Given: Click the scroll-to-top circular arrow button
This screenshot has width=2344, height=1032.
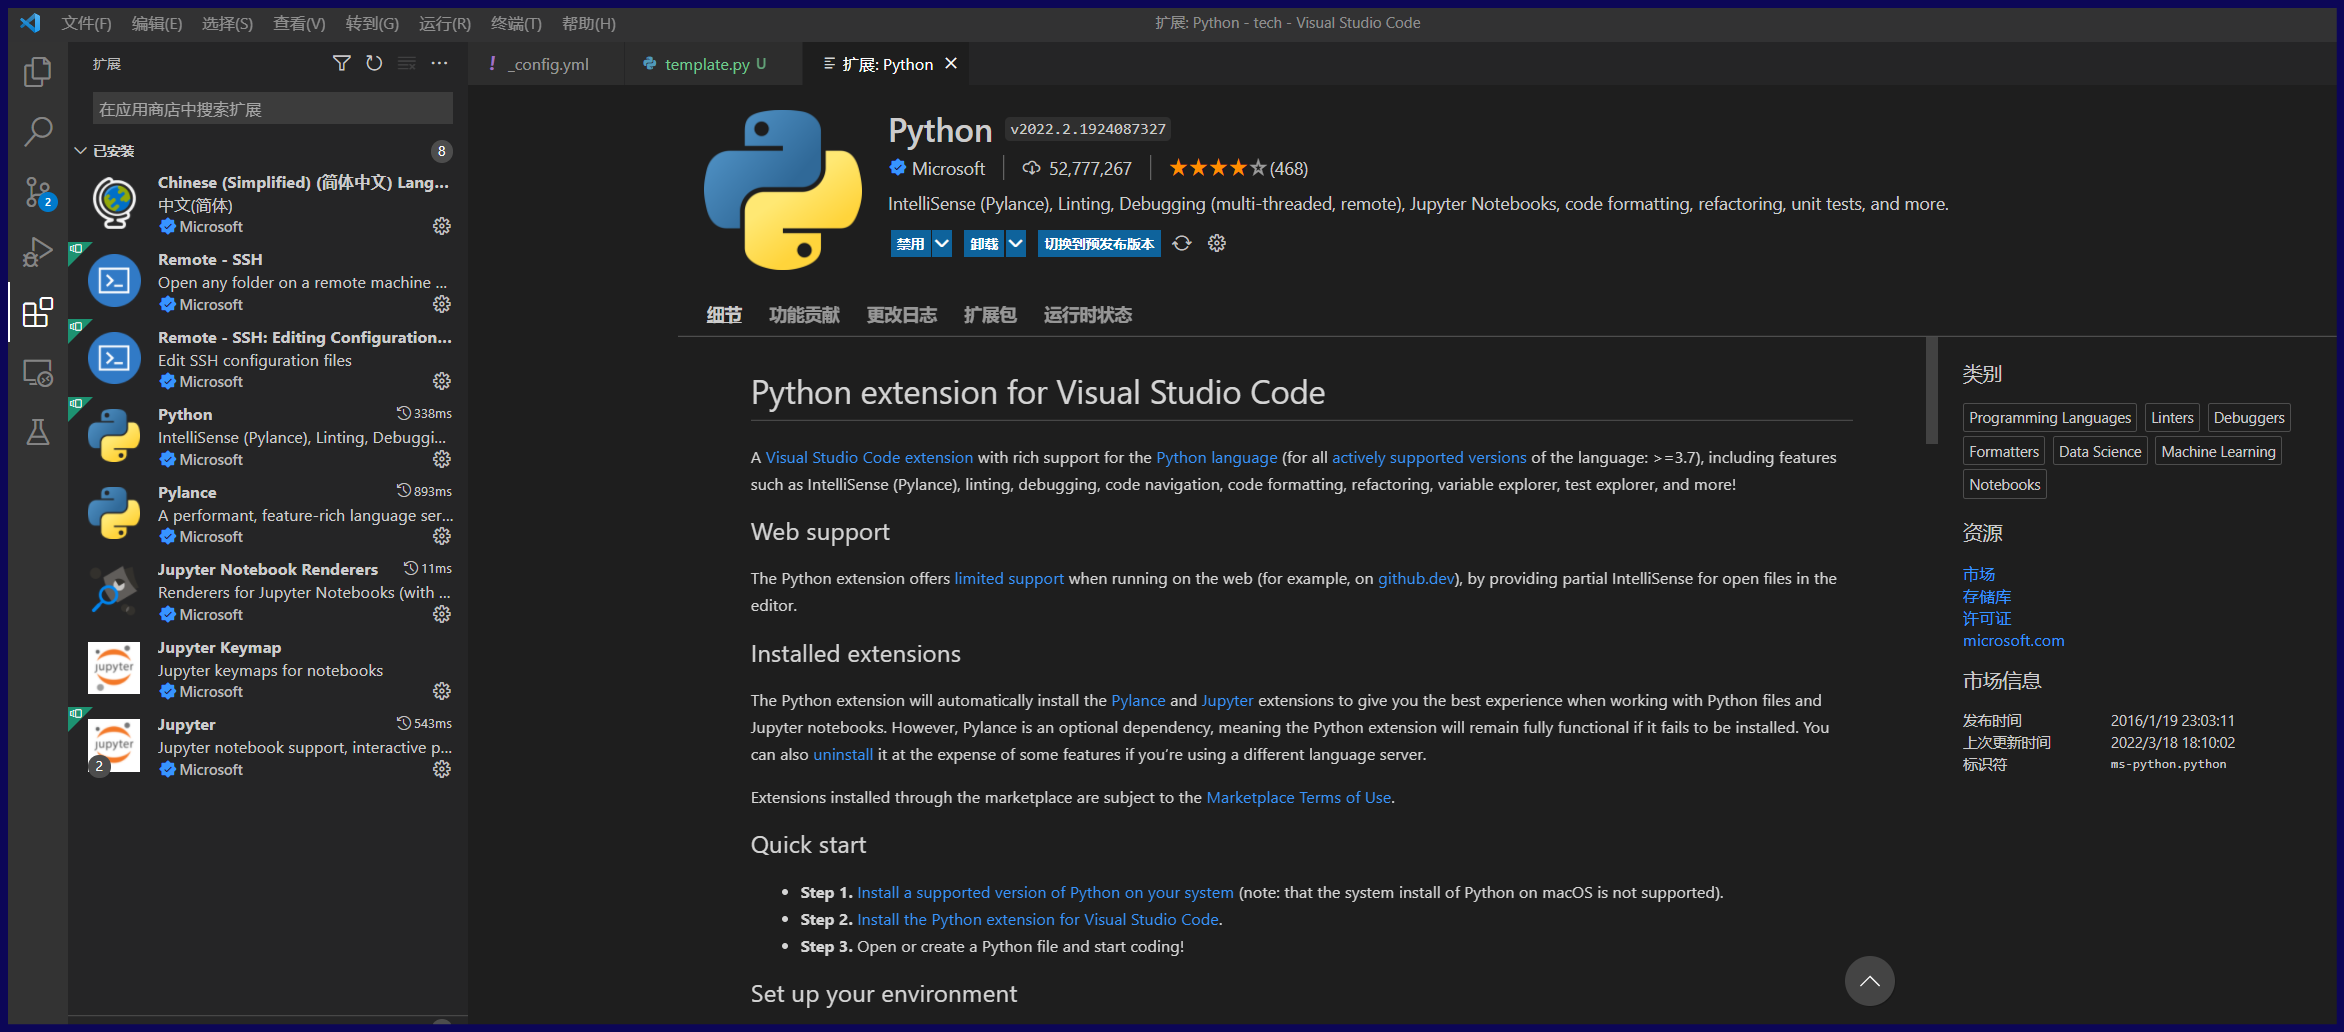Looking at the screenshot, I should pos(1869,981).
